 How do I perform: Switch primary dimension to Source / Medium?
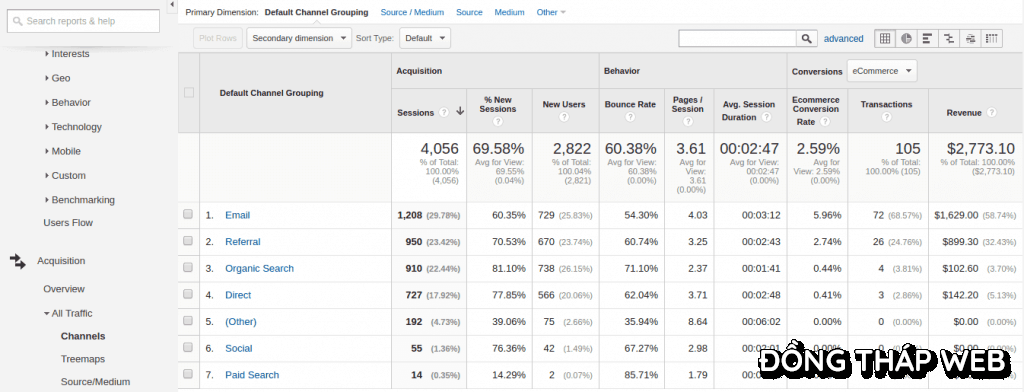[412, 12]
